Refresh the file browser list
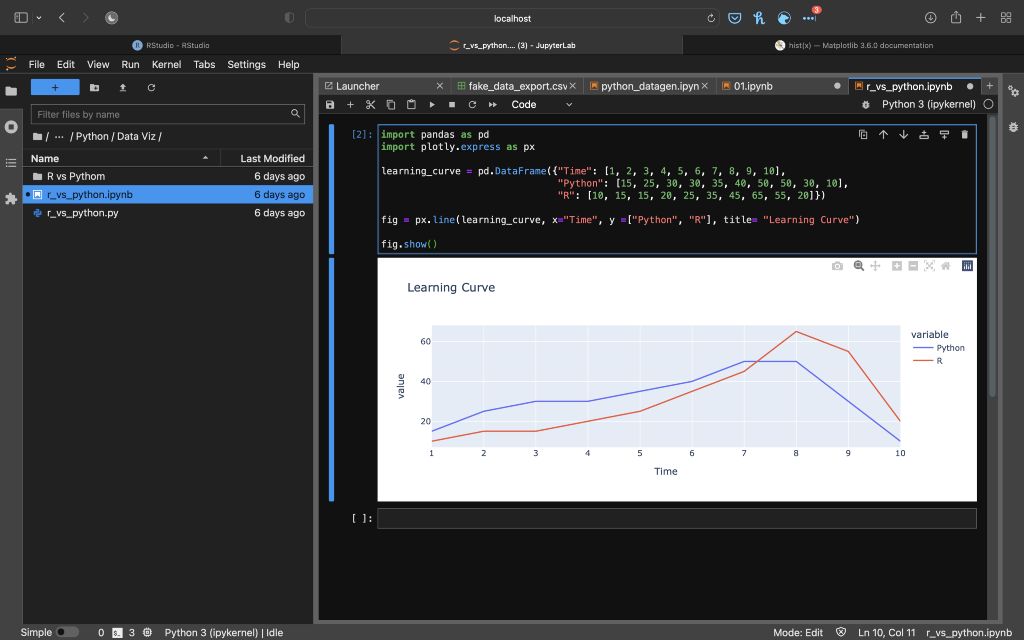This screenshot has height=640, width=1024. coord(152,88)
